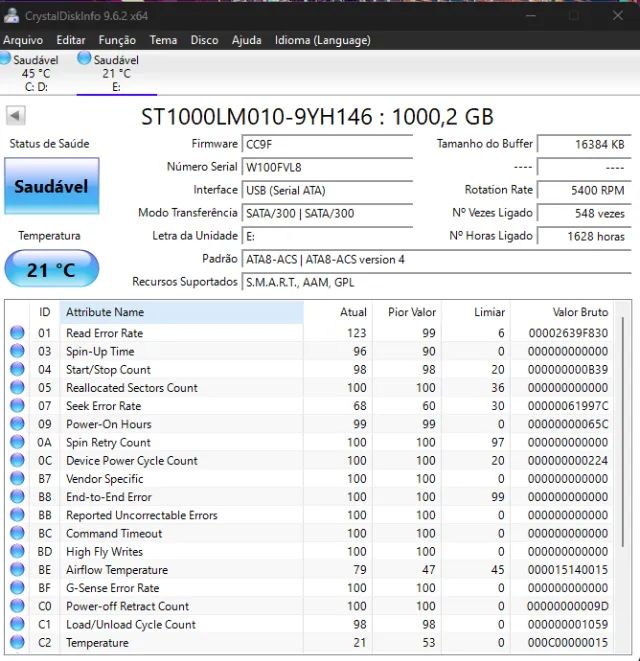
Task: Click status orb for Command Timeout
Action: click(x=17, y=533)
